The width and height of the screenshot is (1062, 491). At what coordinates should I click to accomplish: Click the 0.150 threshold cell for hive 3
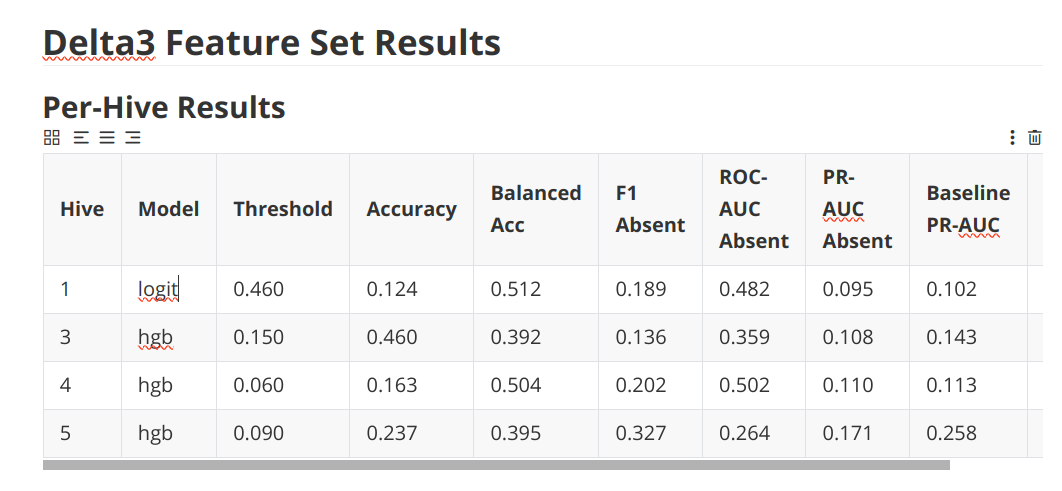tap(258, 338)
